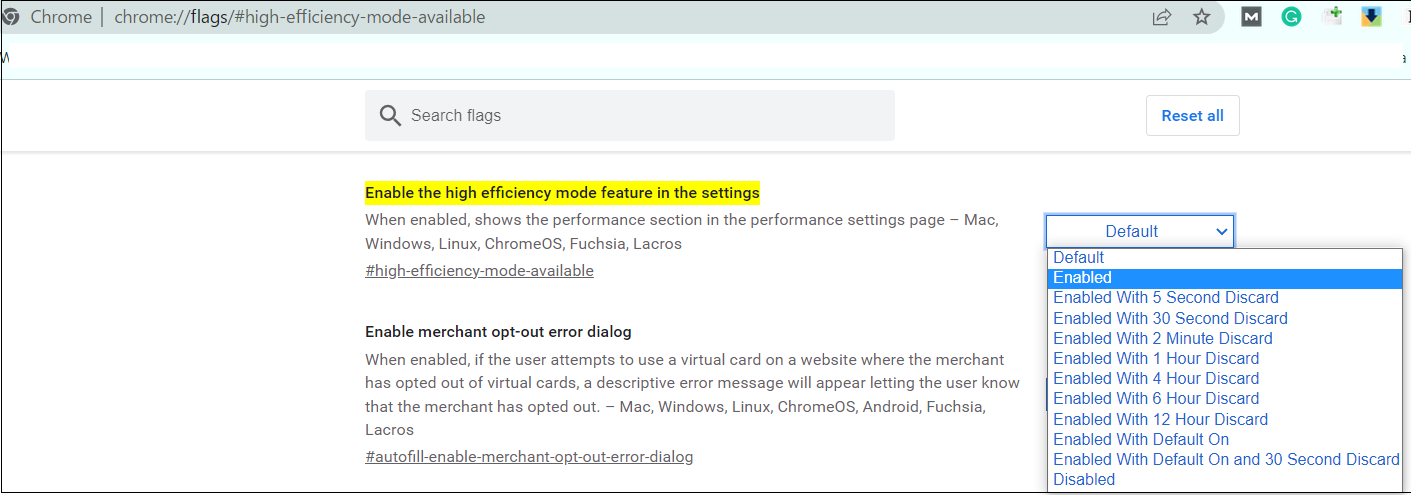This screenshot has height=495, width=1411.
Task: Click the share page icon
Action: coord(1162,17)
